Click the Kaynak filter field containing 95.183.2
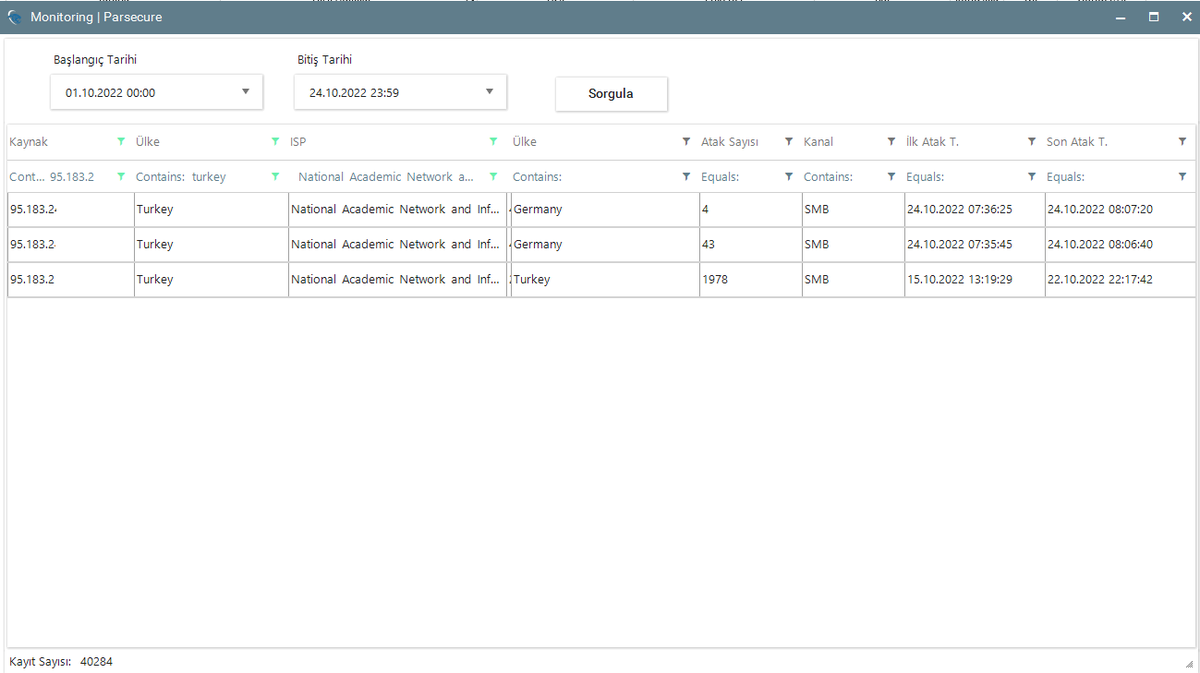Viewport: 1200px width, 673px height. 60,177
